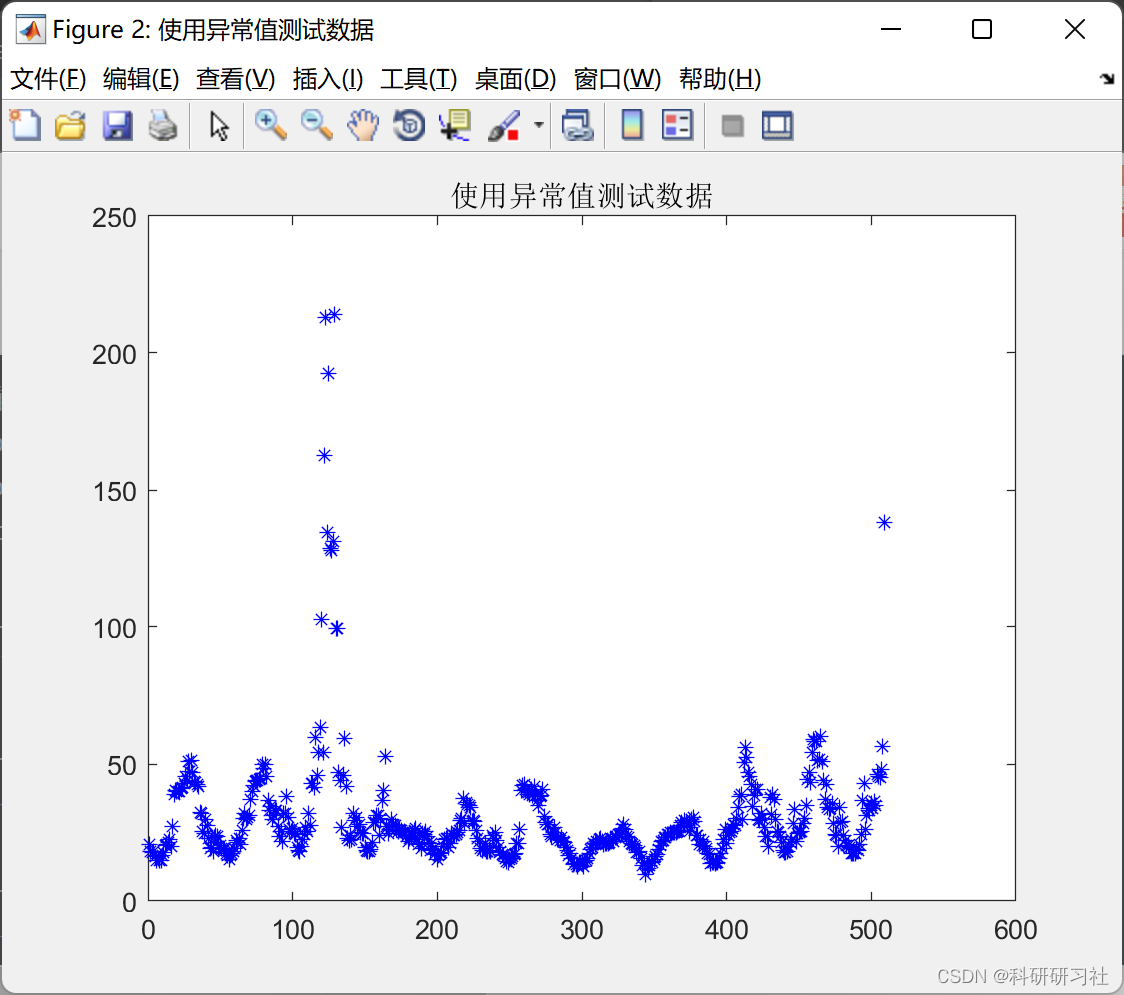The width and height of the screenshot is (1124, 995).
Task: Insert a legend using the toolbar icon
Action: tap(677, 125)
